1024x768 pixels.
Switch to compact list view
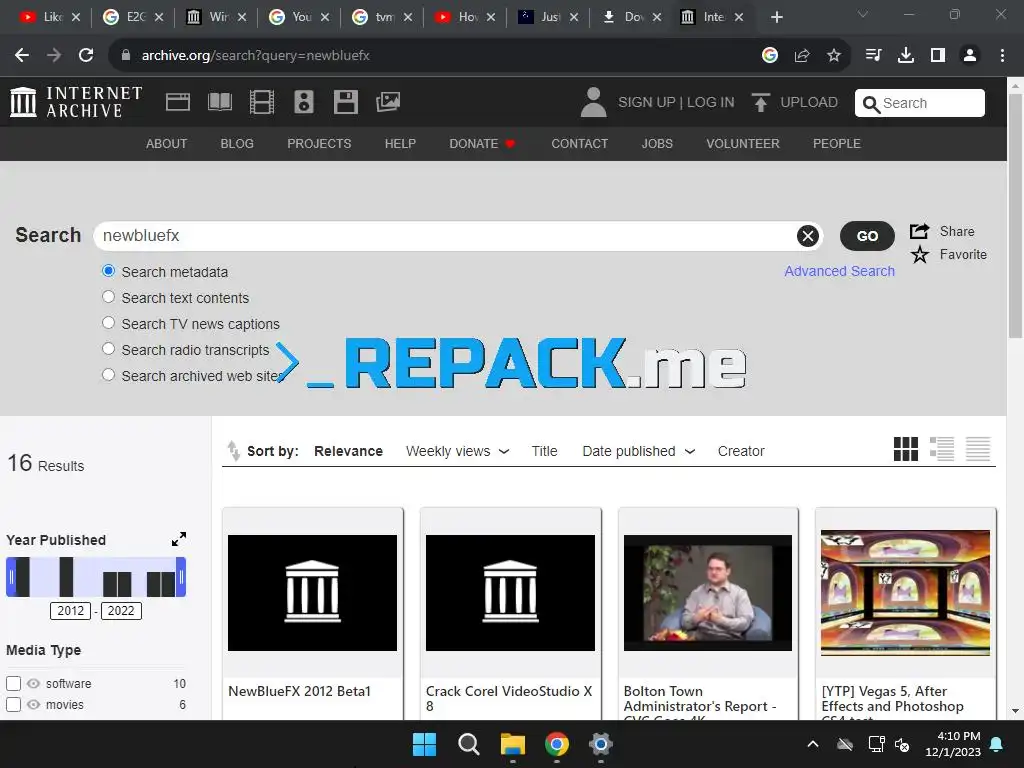click(x=978, y=449)
